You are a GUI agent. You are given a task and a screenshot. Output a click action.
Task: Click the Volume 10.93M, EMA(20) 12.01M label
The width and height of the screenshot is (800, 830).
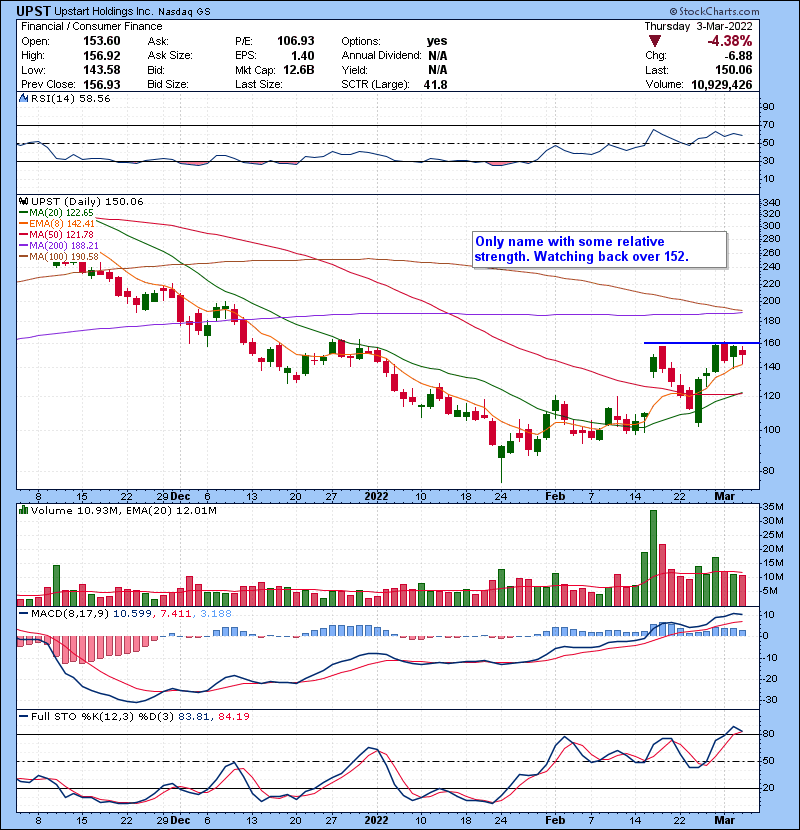coord(123,510)
